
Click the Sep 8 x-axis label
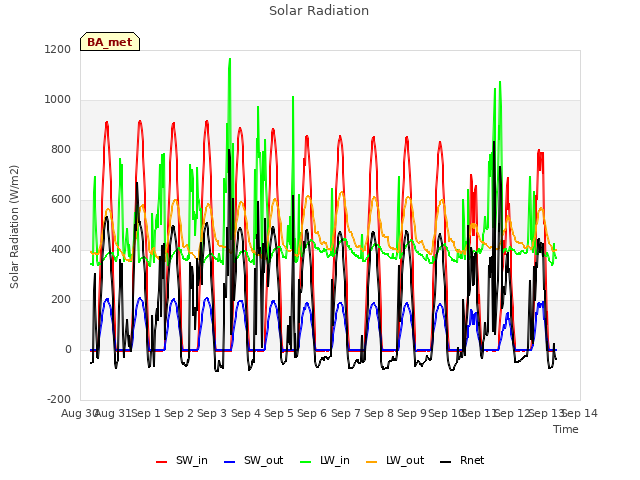pyautogui.click(x=379, y=413)
